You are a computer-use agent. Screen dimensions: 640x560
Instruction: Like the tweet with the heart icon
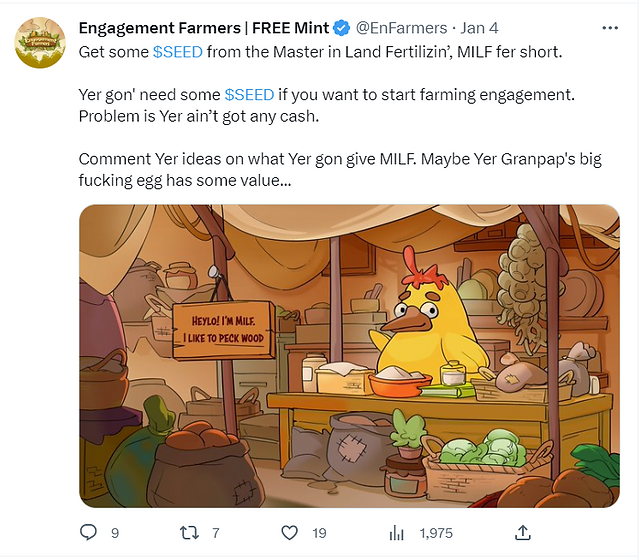[x=289, y=533]
